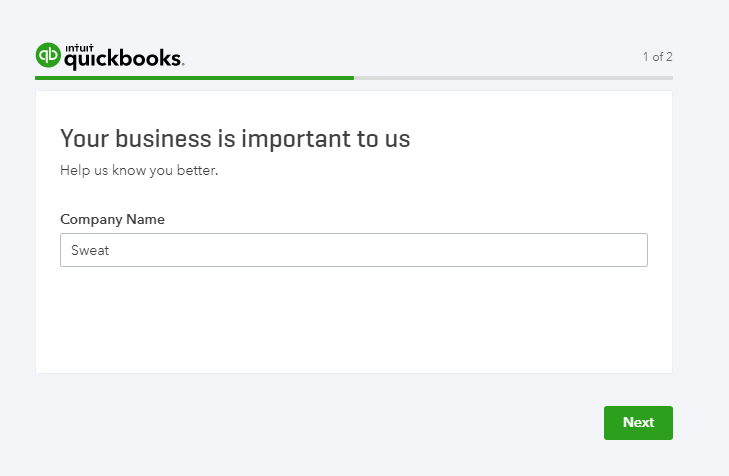
Task: Click the word Name in the field label
Action: pos(146,219)
